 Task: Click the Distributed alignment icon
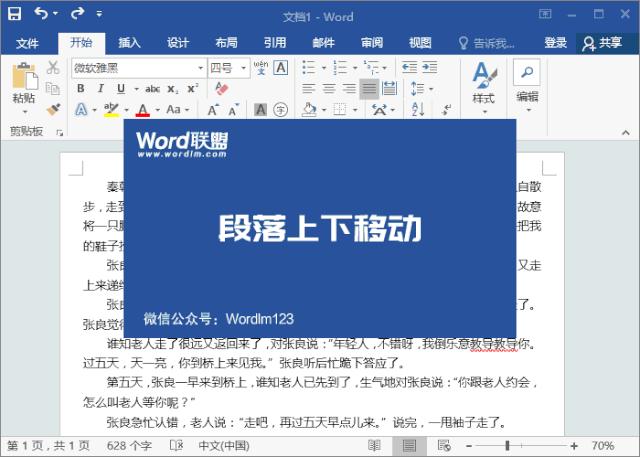click(389, 88)
